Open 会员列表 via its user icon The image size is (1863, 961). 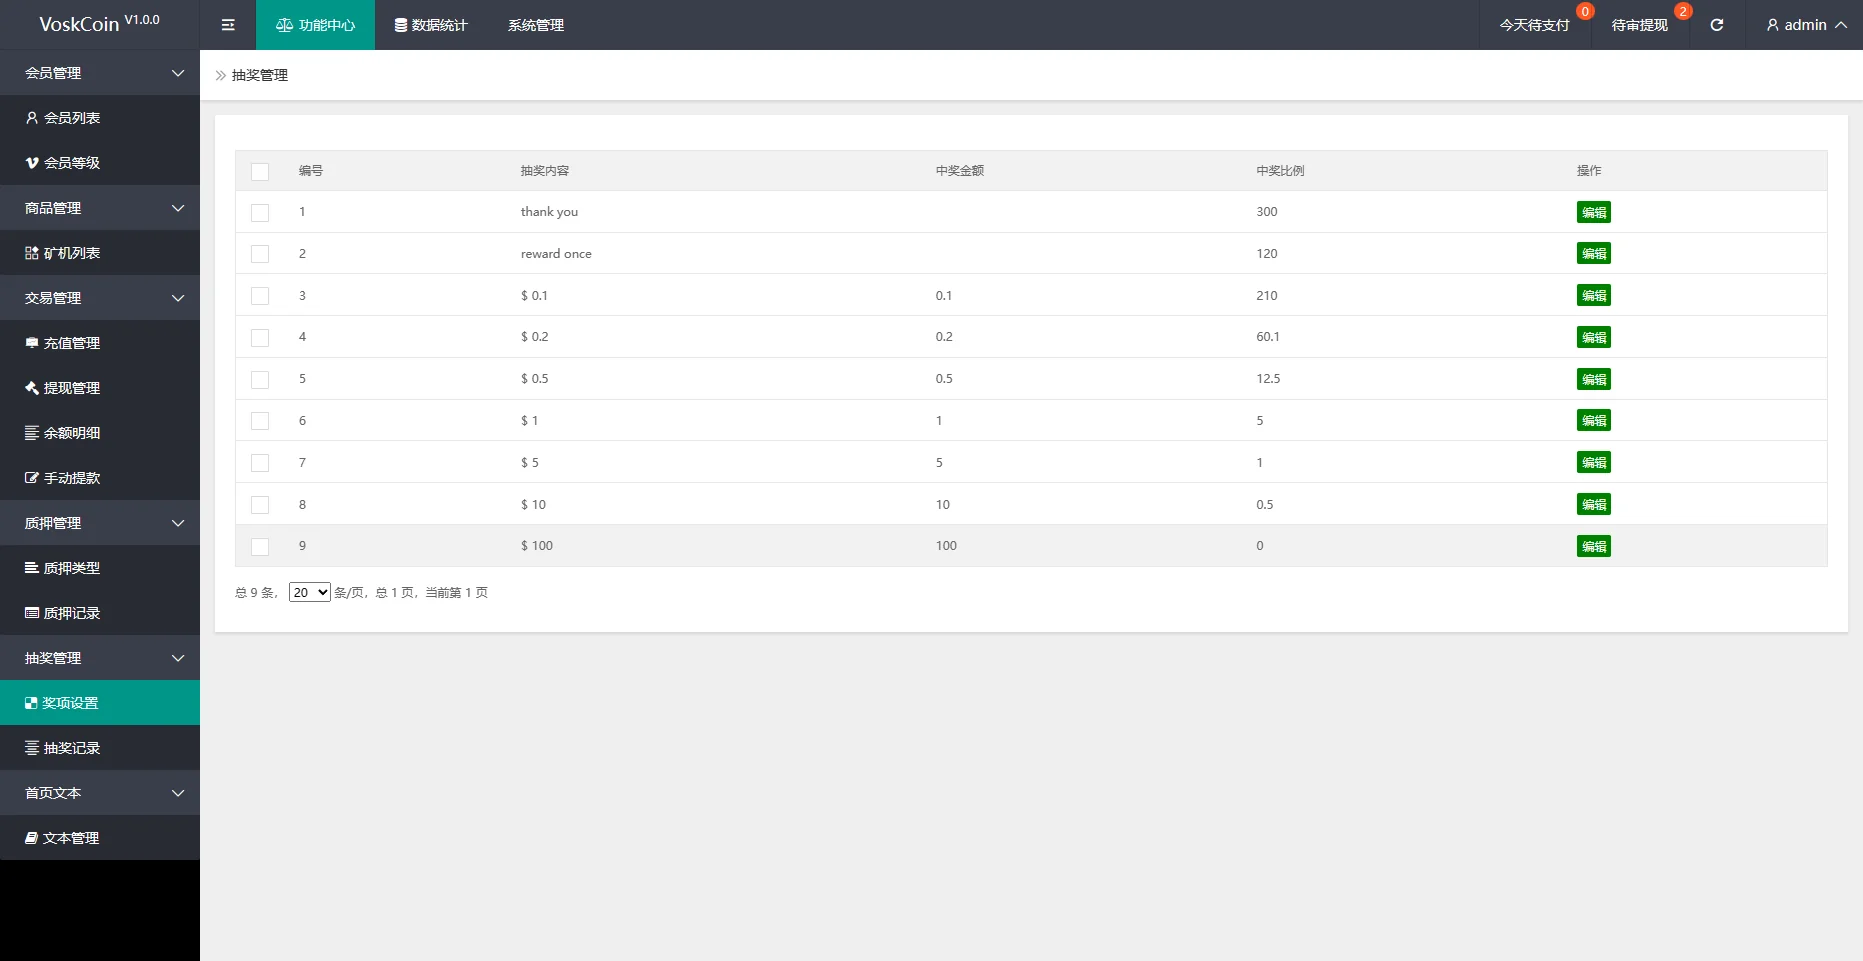point(32,118)
